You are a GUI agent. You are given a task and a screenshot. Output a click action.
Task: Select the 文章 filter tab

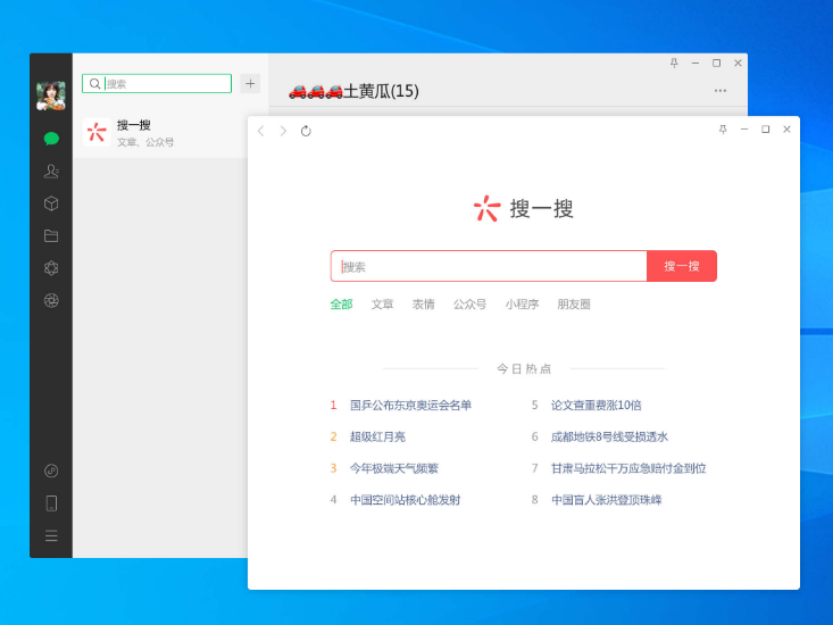coord(382,304)
